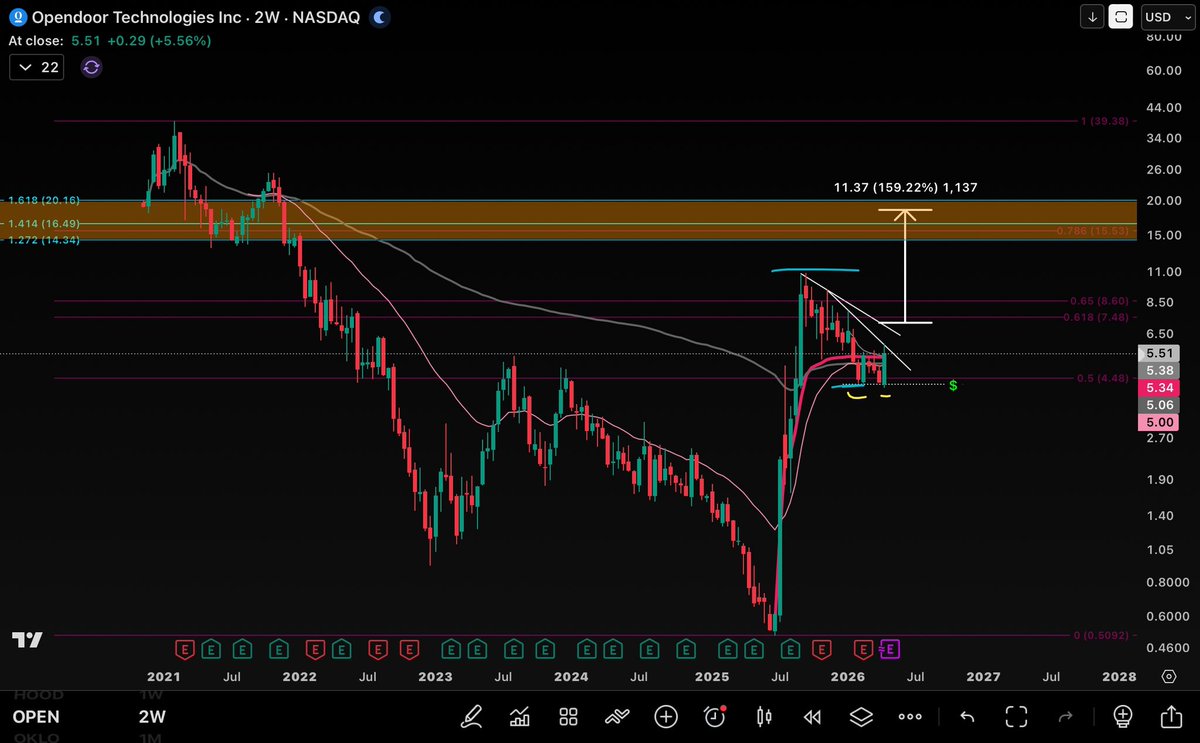The image size is (1200, 743).
Task: Select the dark grey 5.06 price label
Action: [1157, 405]
